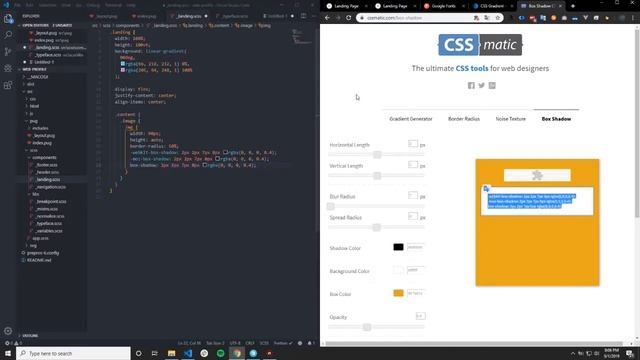Image resolution: width=640 pixels, height=360 pixels.
Task: Select the Box Shadow tab on CSSmatic
Action: point(556,119)
